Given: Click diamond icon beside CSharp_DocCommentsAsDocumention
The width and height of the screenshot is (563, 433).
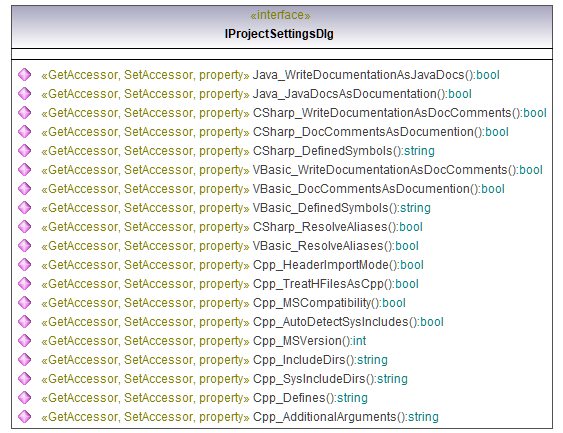Looking at the screenshot, I should coord(25,132).
